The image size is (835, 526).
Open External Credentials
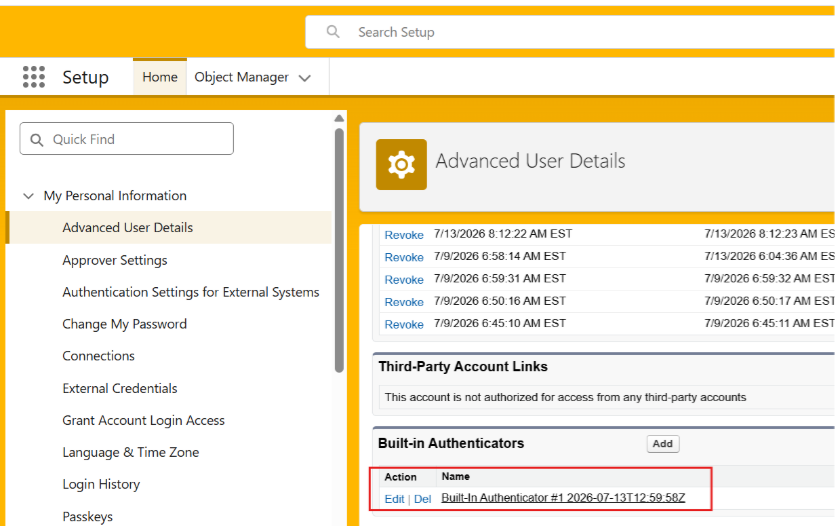point(119,388)
